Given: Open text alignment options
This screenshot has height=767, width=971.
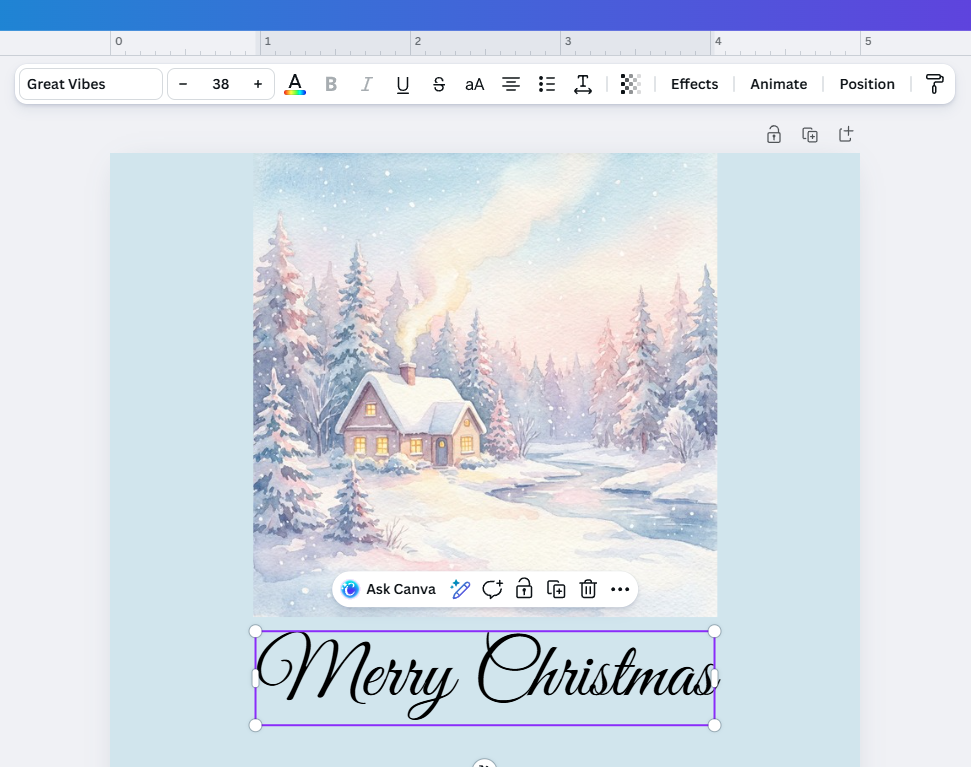Looking at the screenshot, I should pos(511,84).
